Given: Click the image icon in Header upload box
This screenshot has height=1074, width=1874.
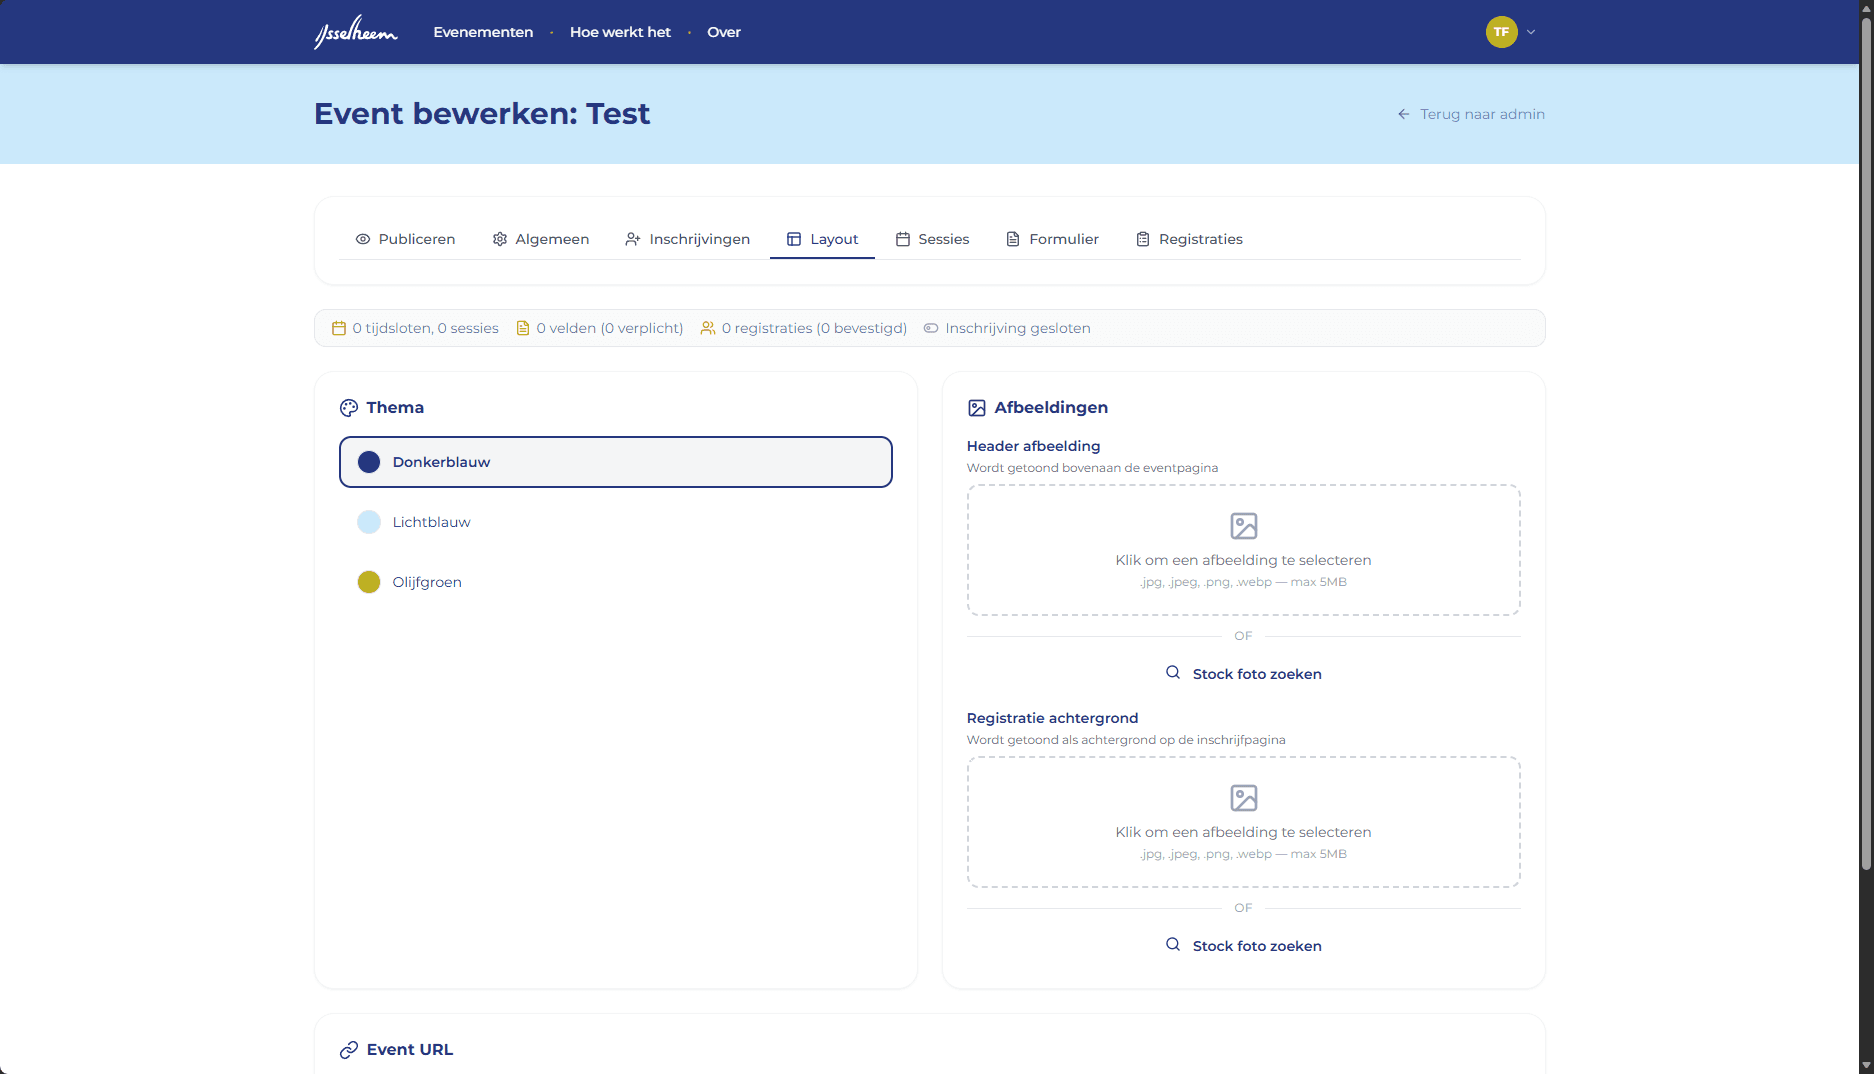Looking at the screenshot, I should pos(1244,526).
